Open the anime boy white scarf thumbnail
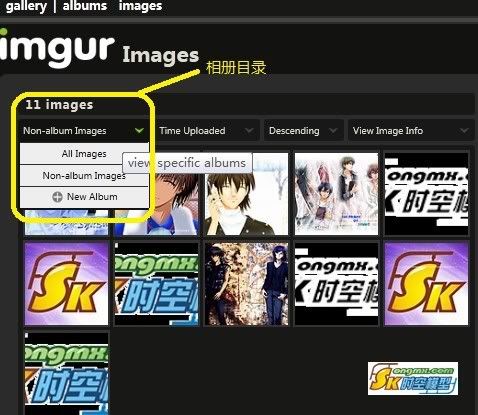478x415 pixels. point(246,194)
